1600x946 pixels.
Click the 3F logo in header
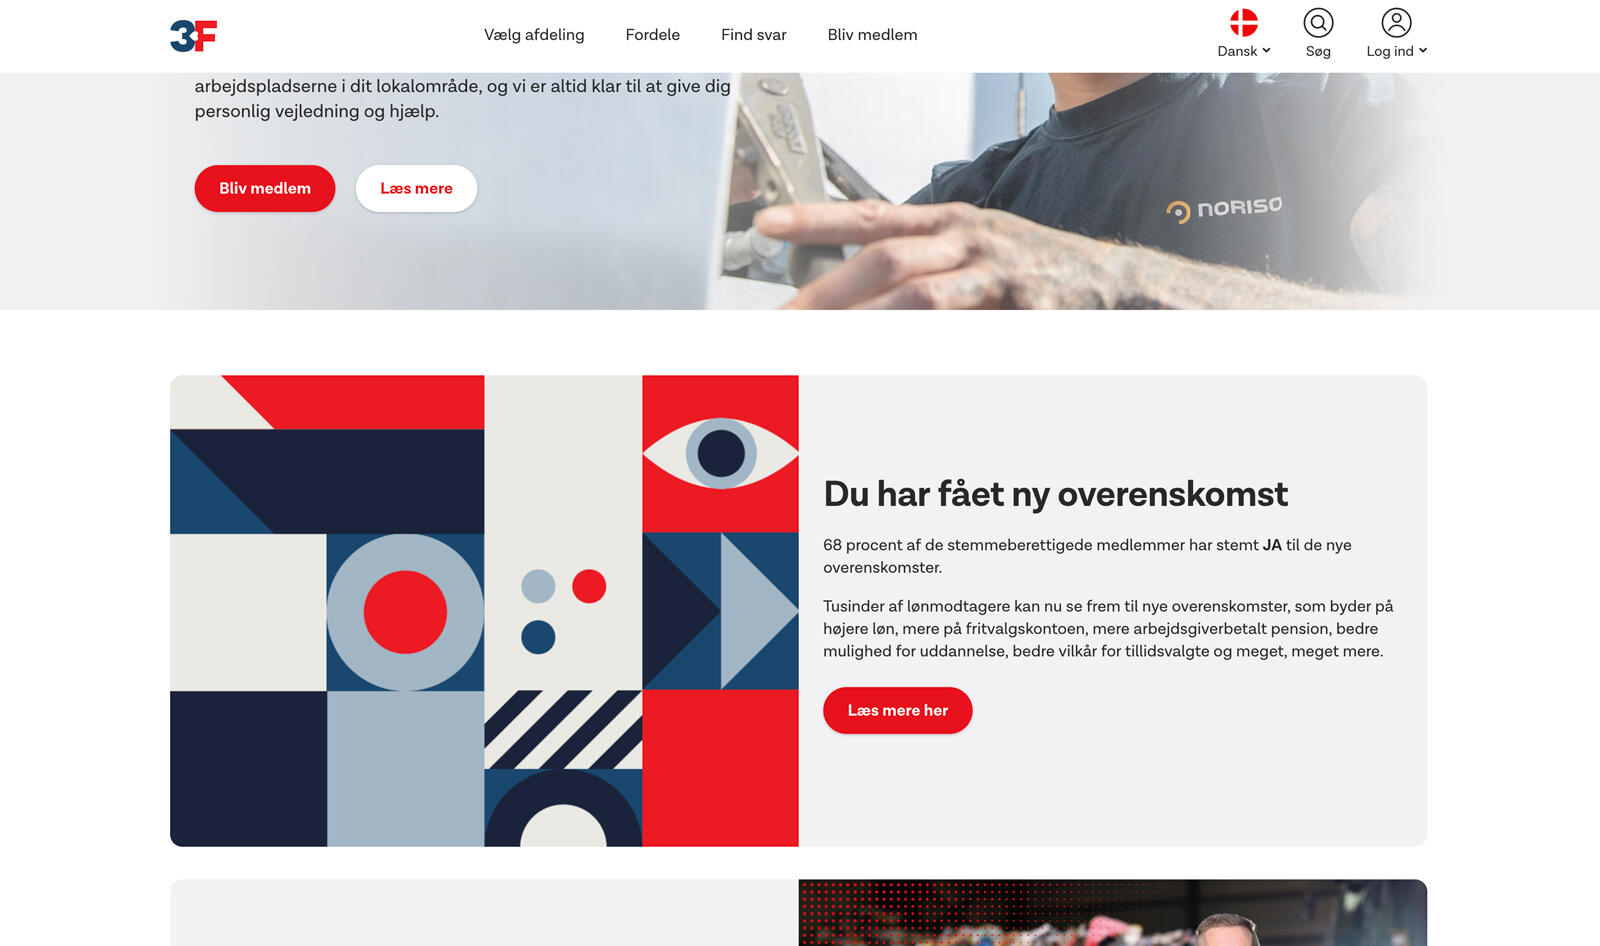pyautogui.click(x=193, y=36)
